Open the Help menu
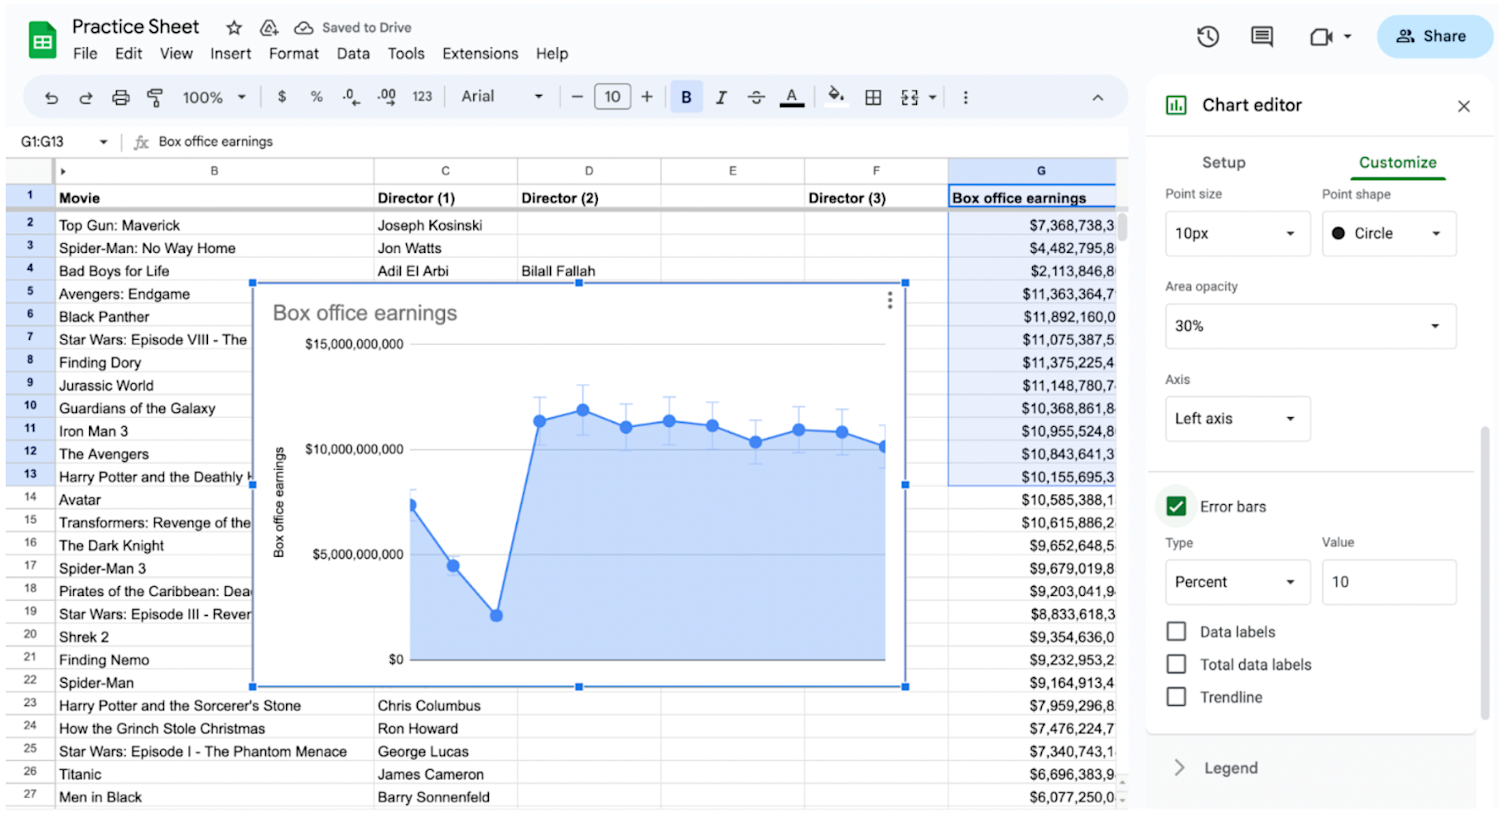The height and width of the screenshot is (820, 1500). point(551,54)
